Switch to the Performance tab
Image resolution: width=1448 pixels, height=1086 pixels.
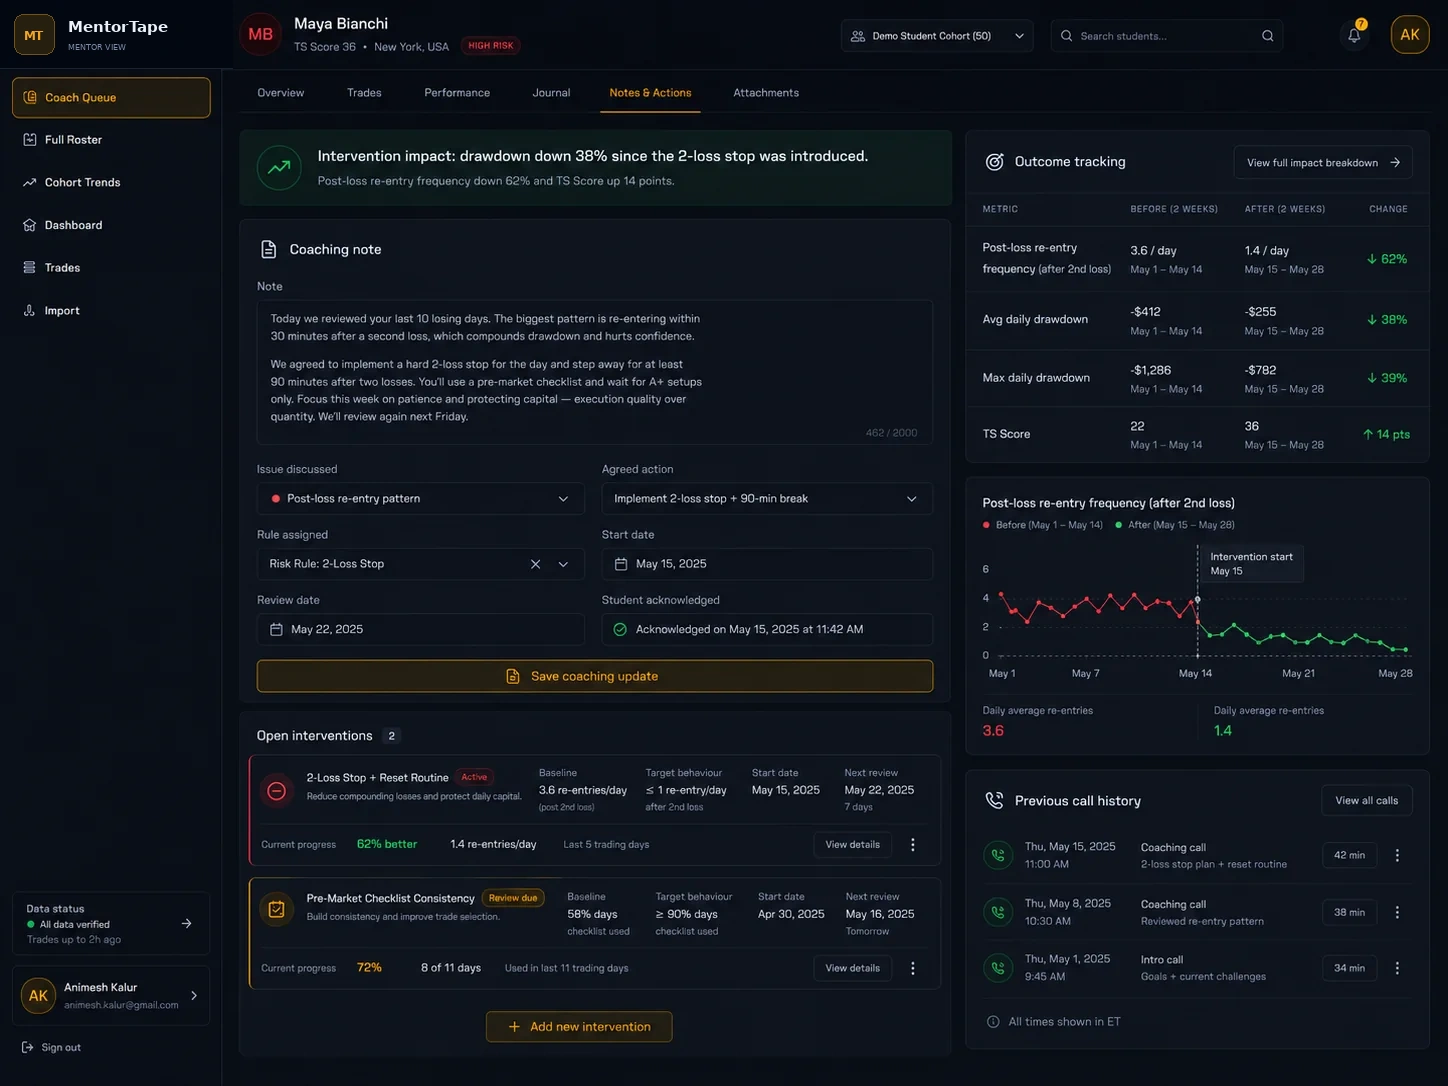tap(457, 93)
